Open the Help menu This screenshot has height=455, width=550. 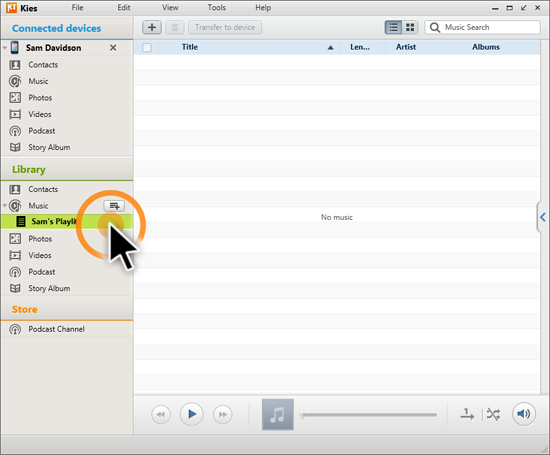click(x=263, y=7)
